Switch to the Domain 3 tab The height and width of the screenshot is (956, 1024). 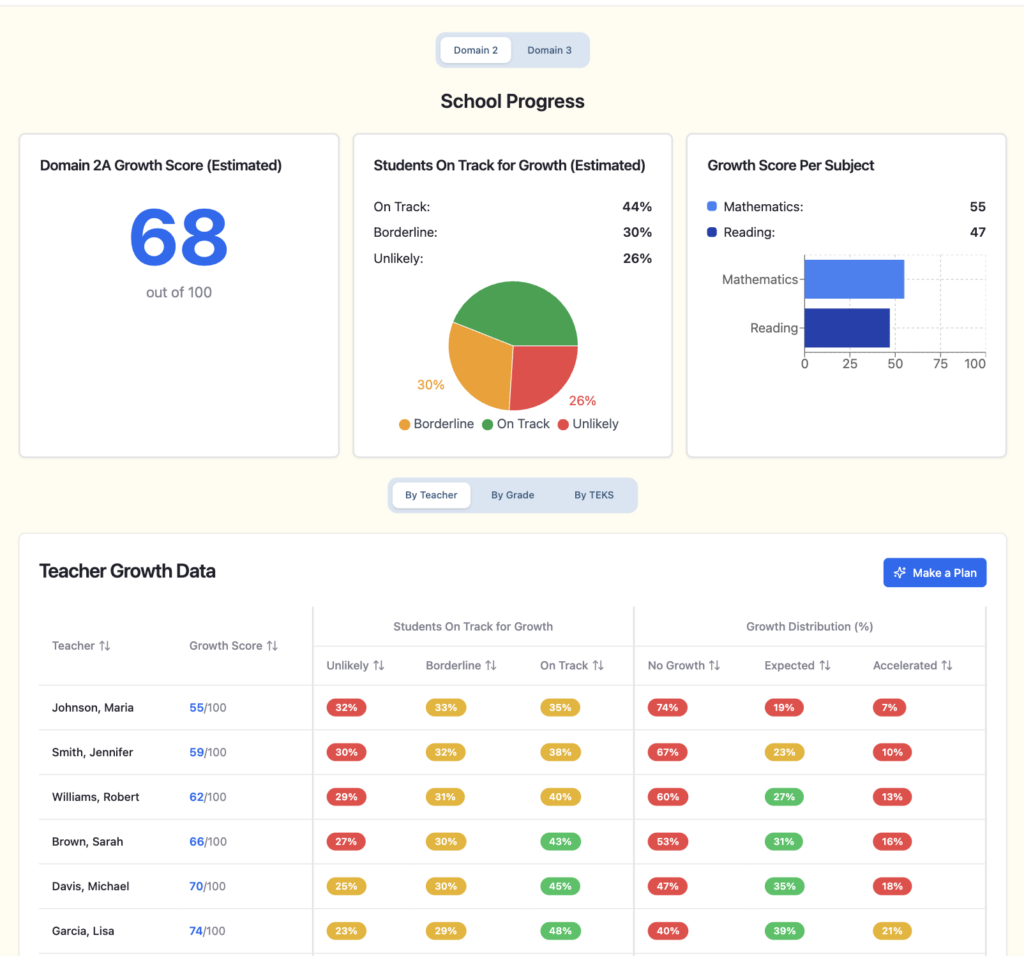[x=549, y=49]
